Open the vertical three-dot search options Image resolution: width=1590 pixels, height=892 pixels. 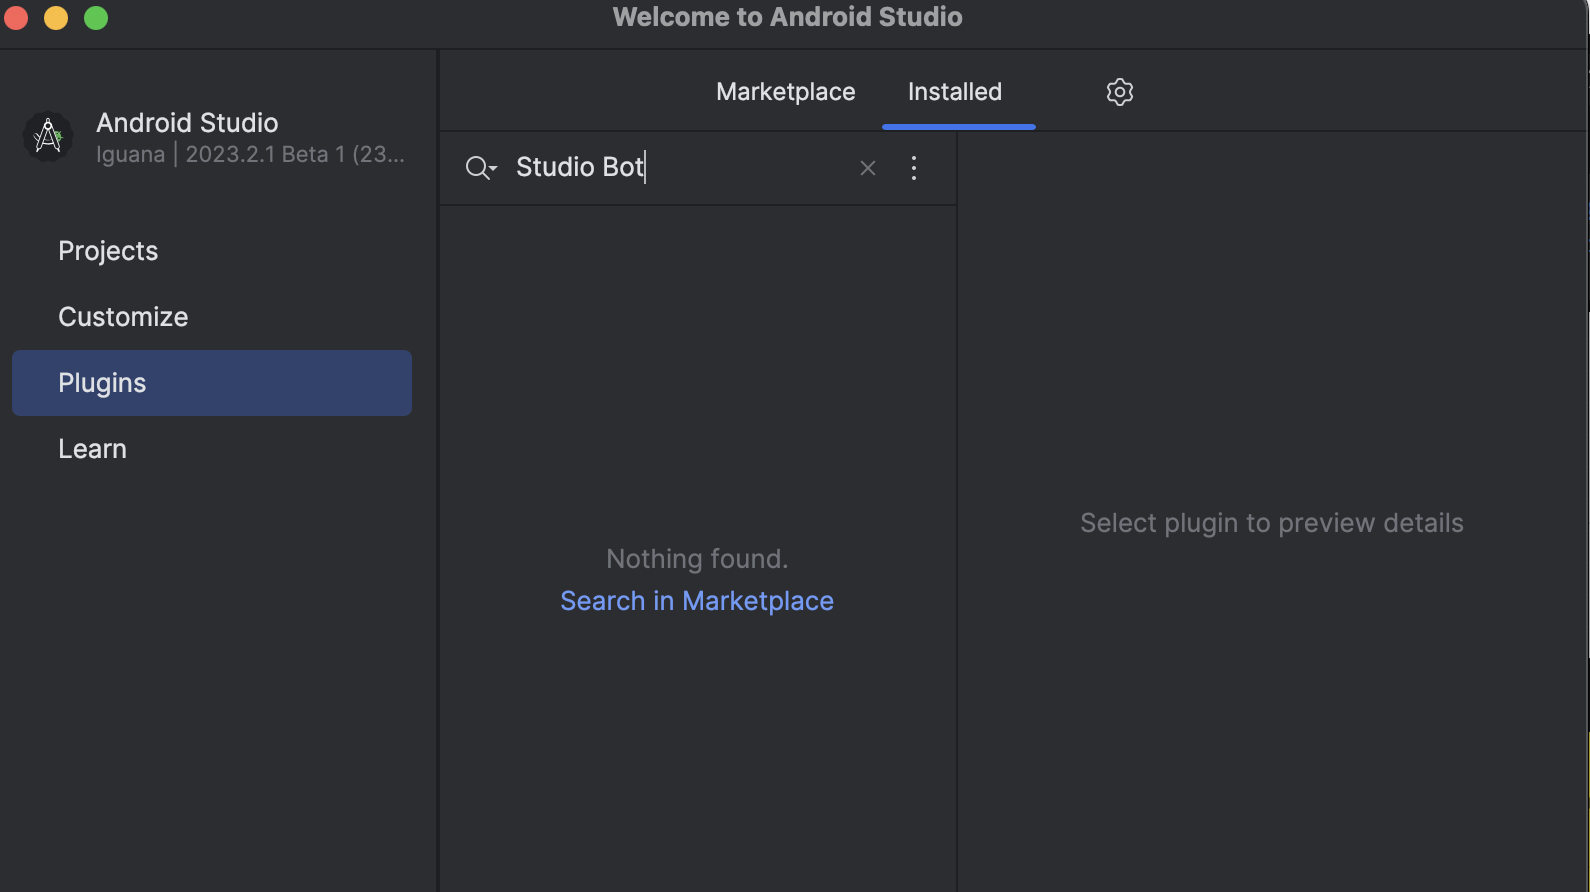(x=913, y=168)
